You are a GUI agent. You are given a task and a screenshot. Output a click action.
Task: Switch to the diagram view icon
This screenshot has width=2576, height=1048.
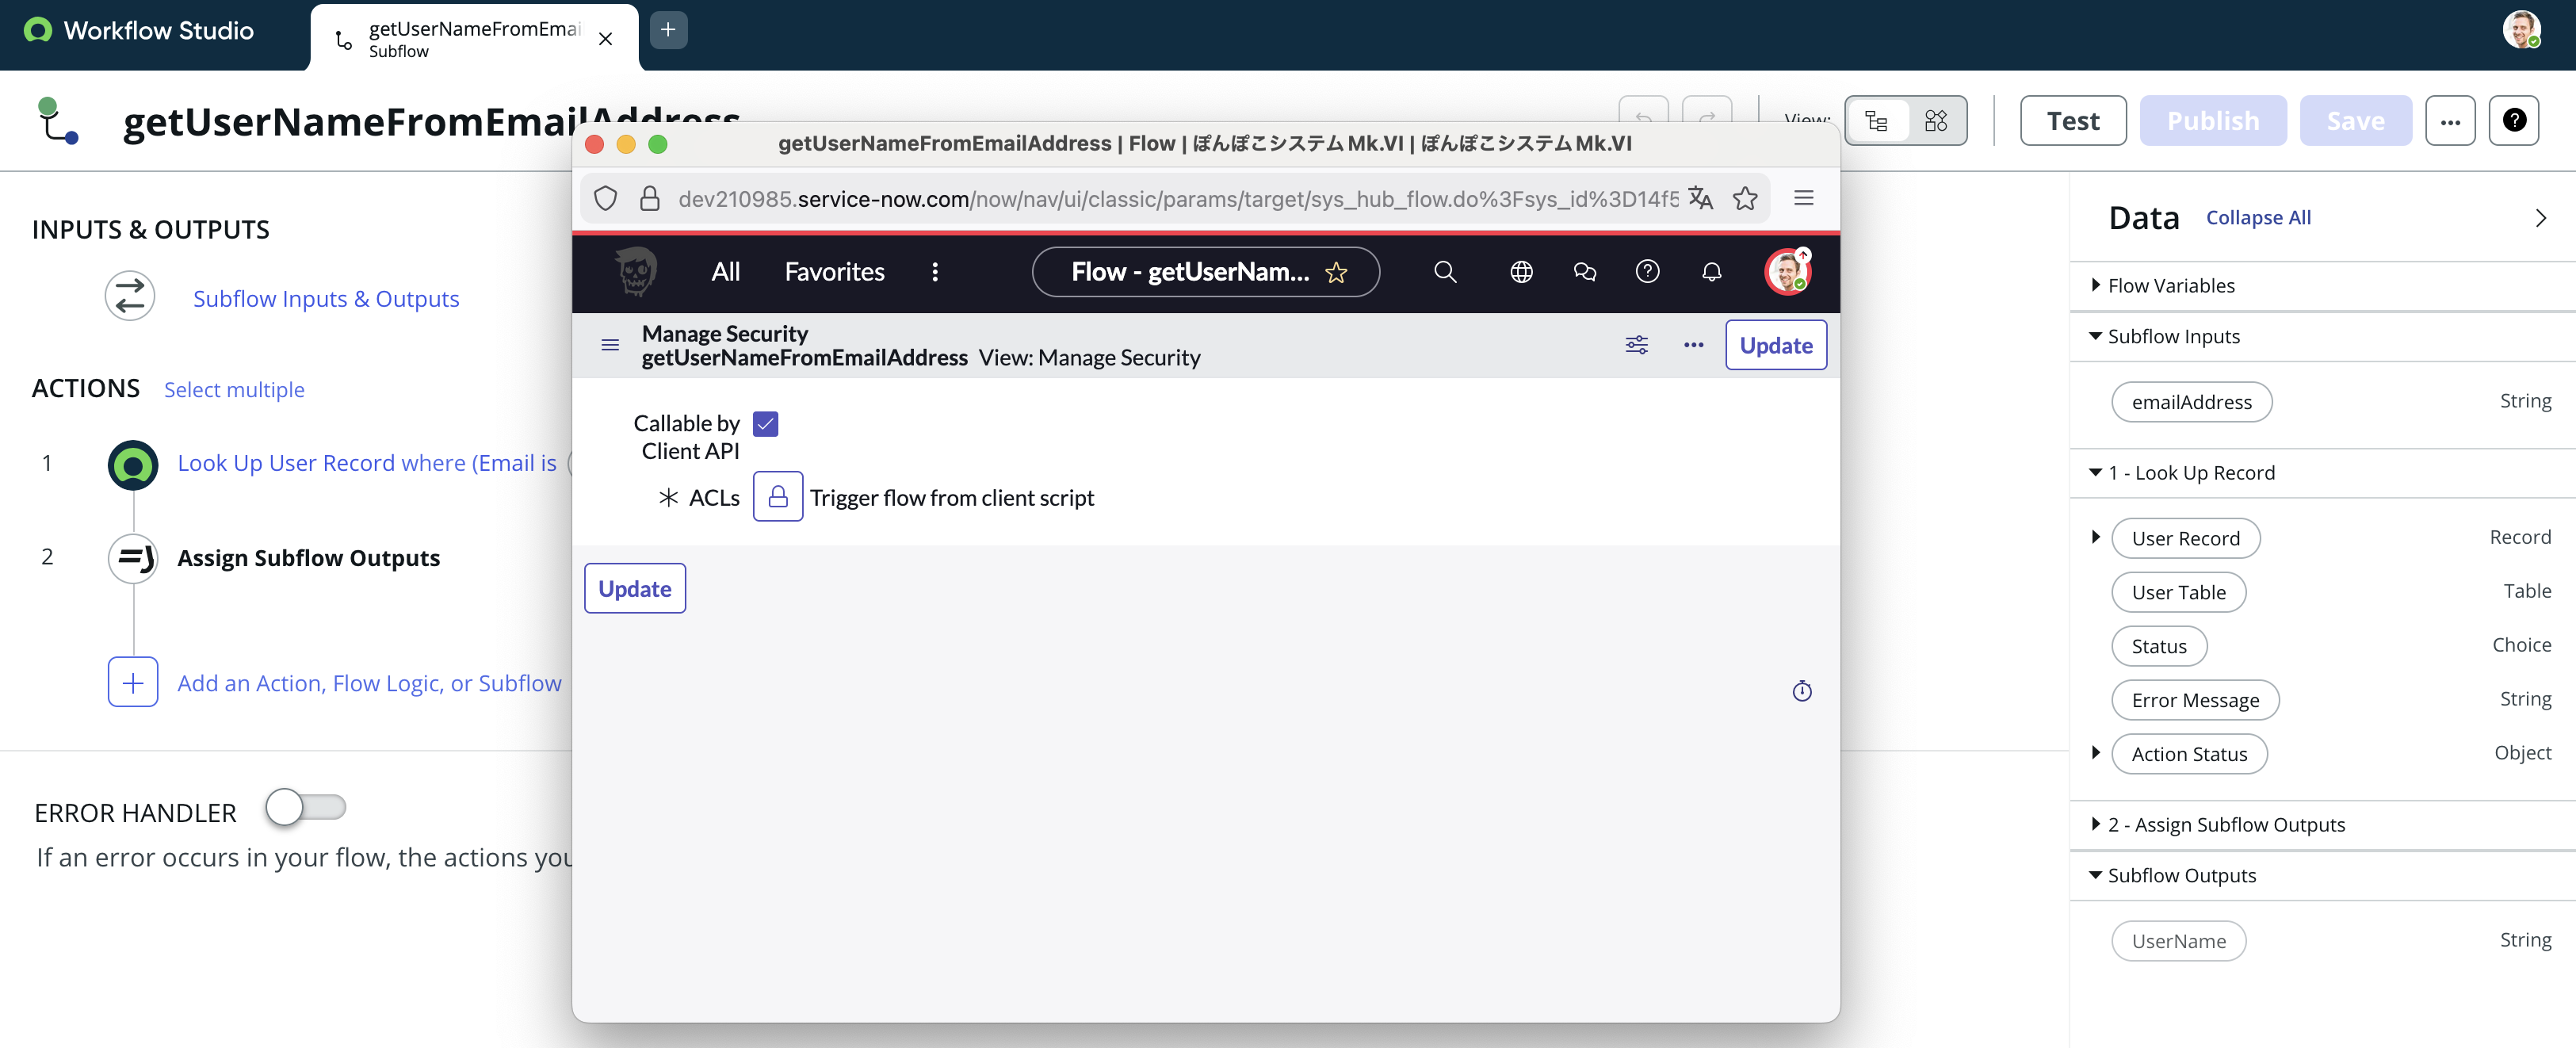(x=1935, y=121)
